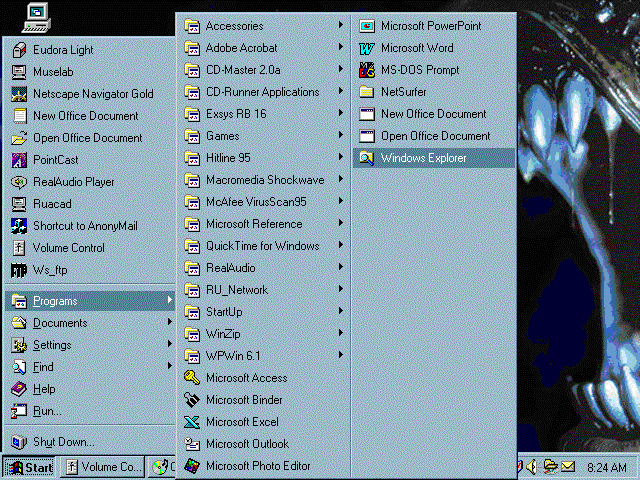
Task: Open the Exsys RB 16 program group
Action: (x=264, y=114)
